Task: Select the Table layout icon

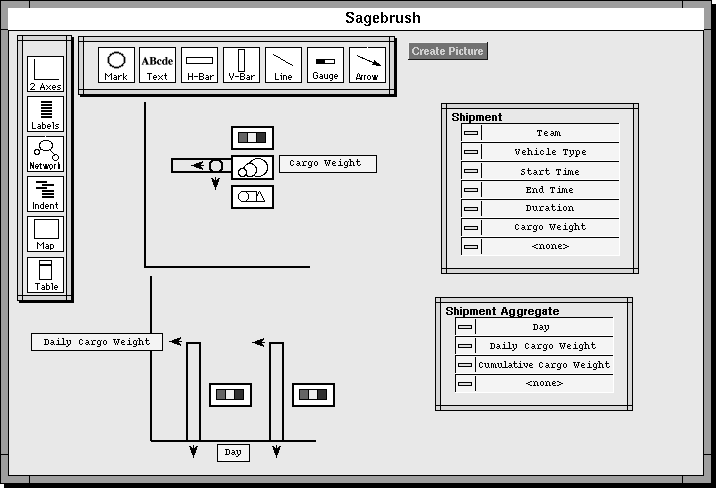Action: [x=45, y=274]
